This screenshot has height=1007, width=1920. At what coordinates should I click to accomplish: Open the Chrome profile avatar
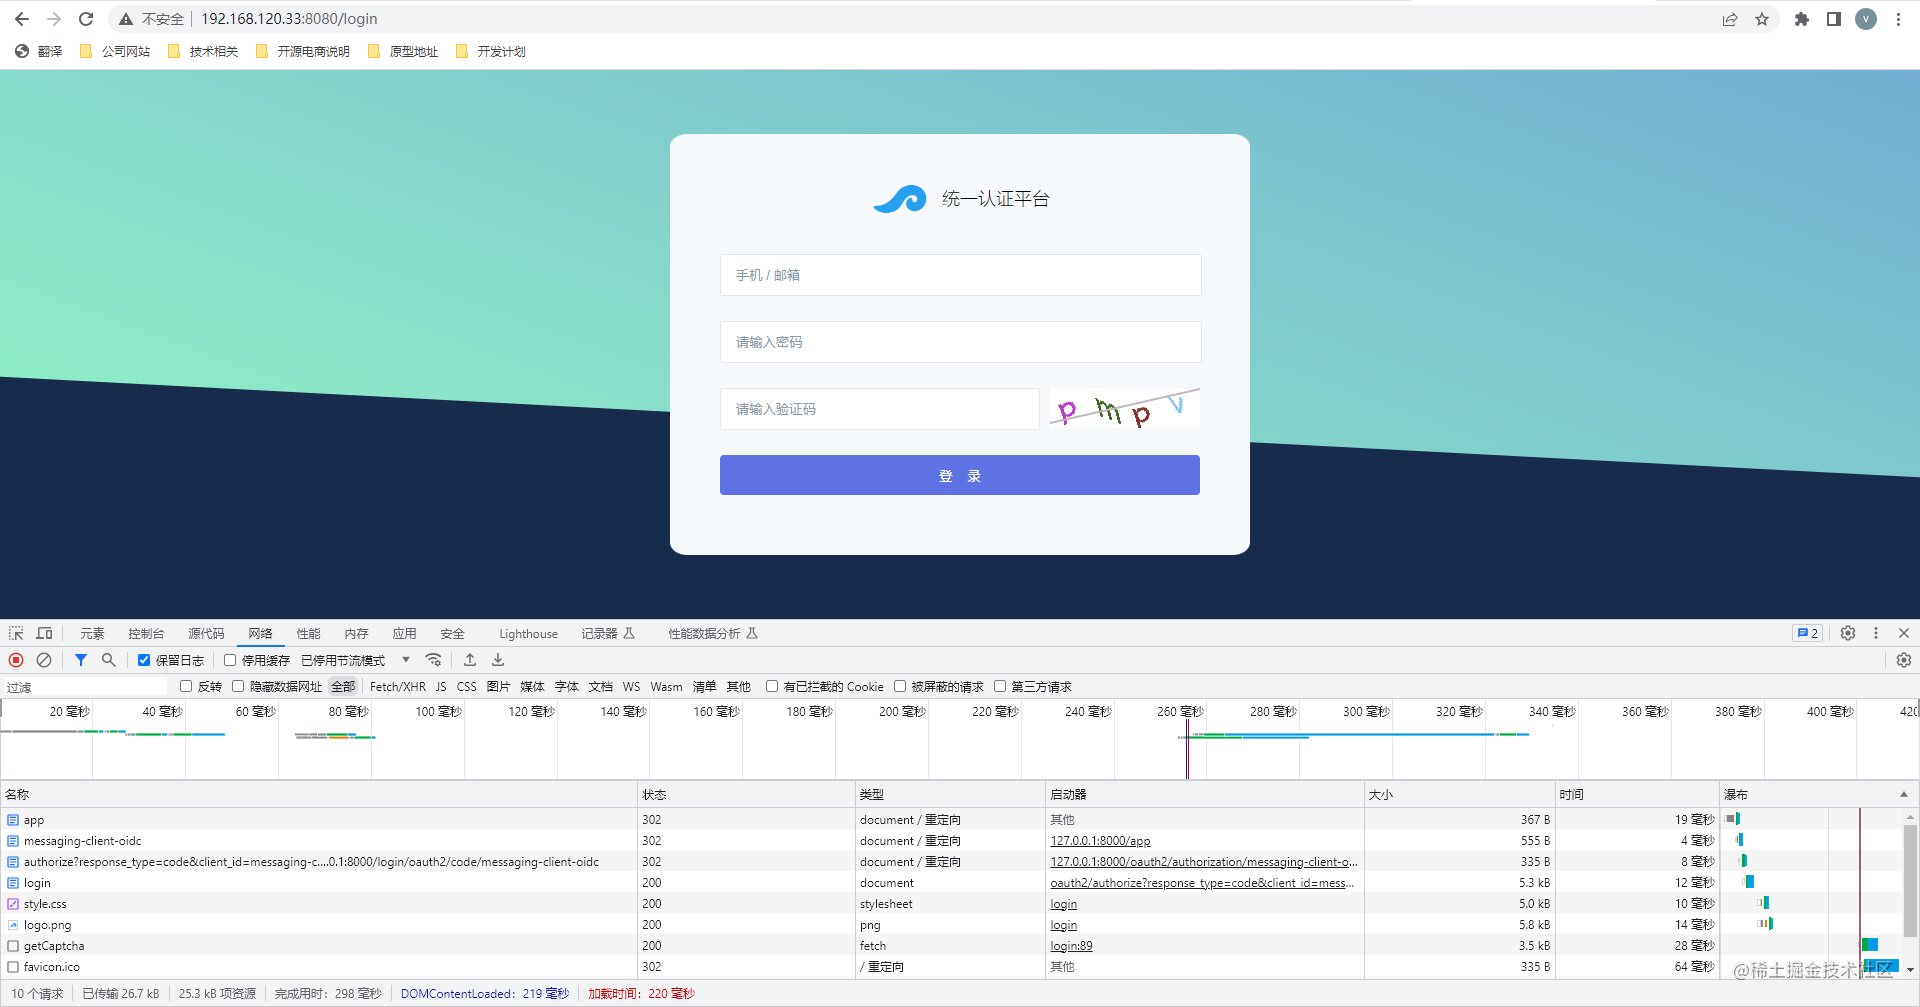point(1866,19)
